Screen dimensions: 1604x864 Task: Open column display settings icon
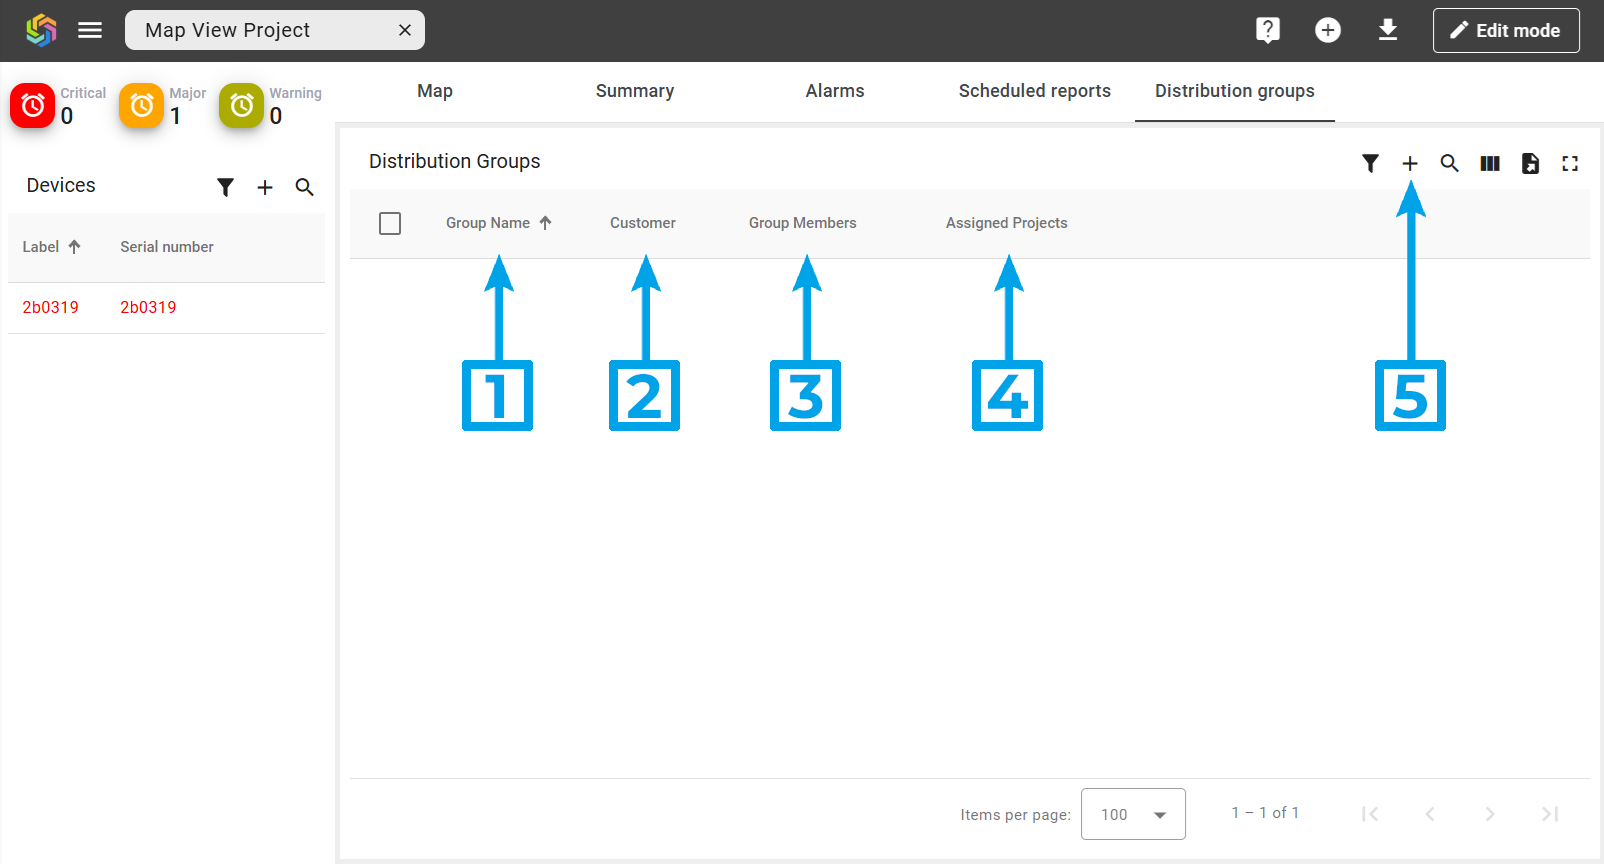pos(1489,163)
